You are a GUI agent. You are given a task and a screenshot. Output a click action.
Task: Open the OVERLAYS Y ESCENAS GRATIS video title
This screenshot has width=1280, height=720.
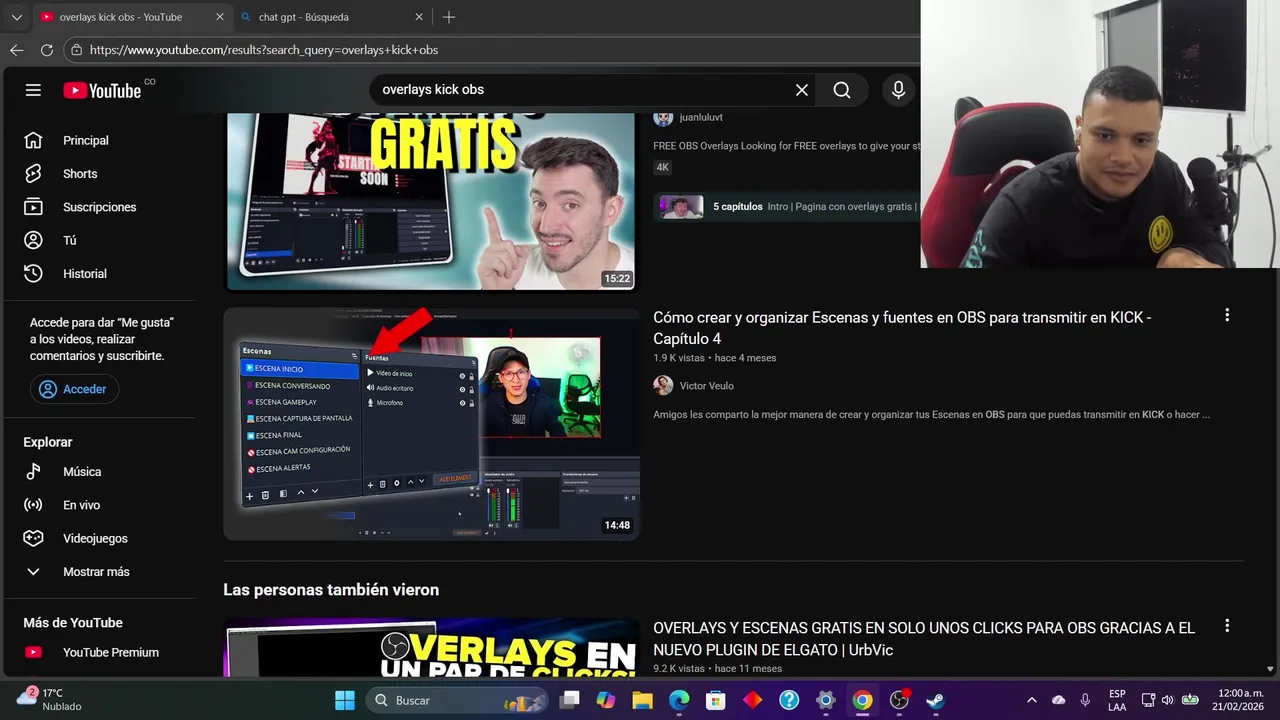[924, 639]
